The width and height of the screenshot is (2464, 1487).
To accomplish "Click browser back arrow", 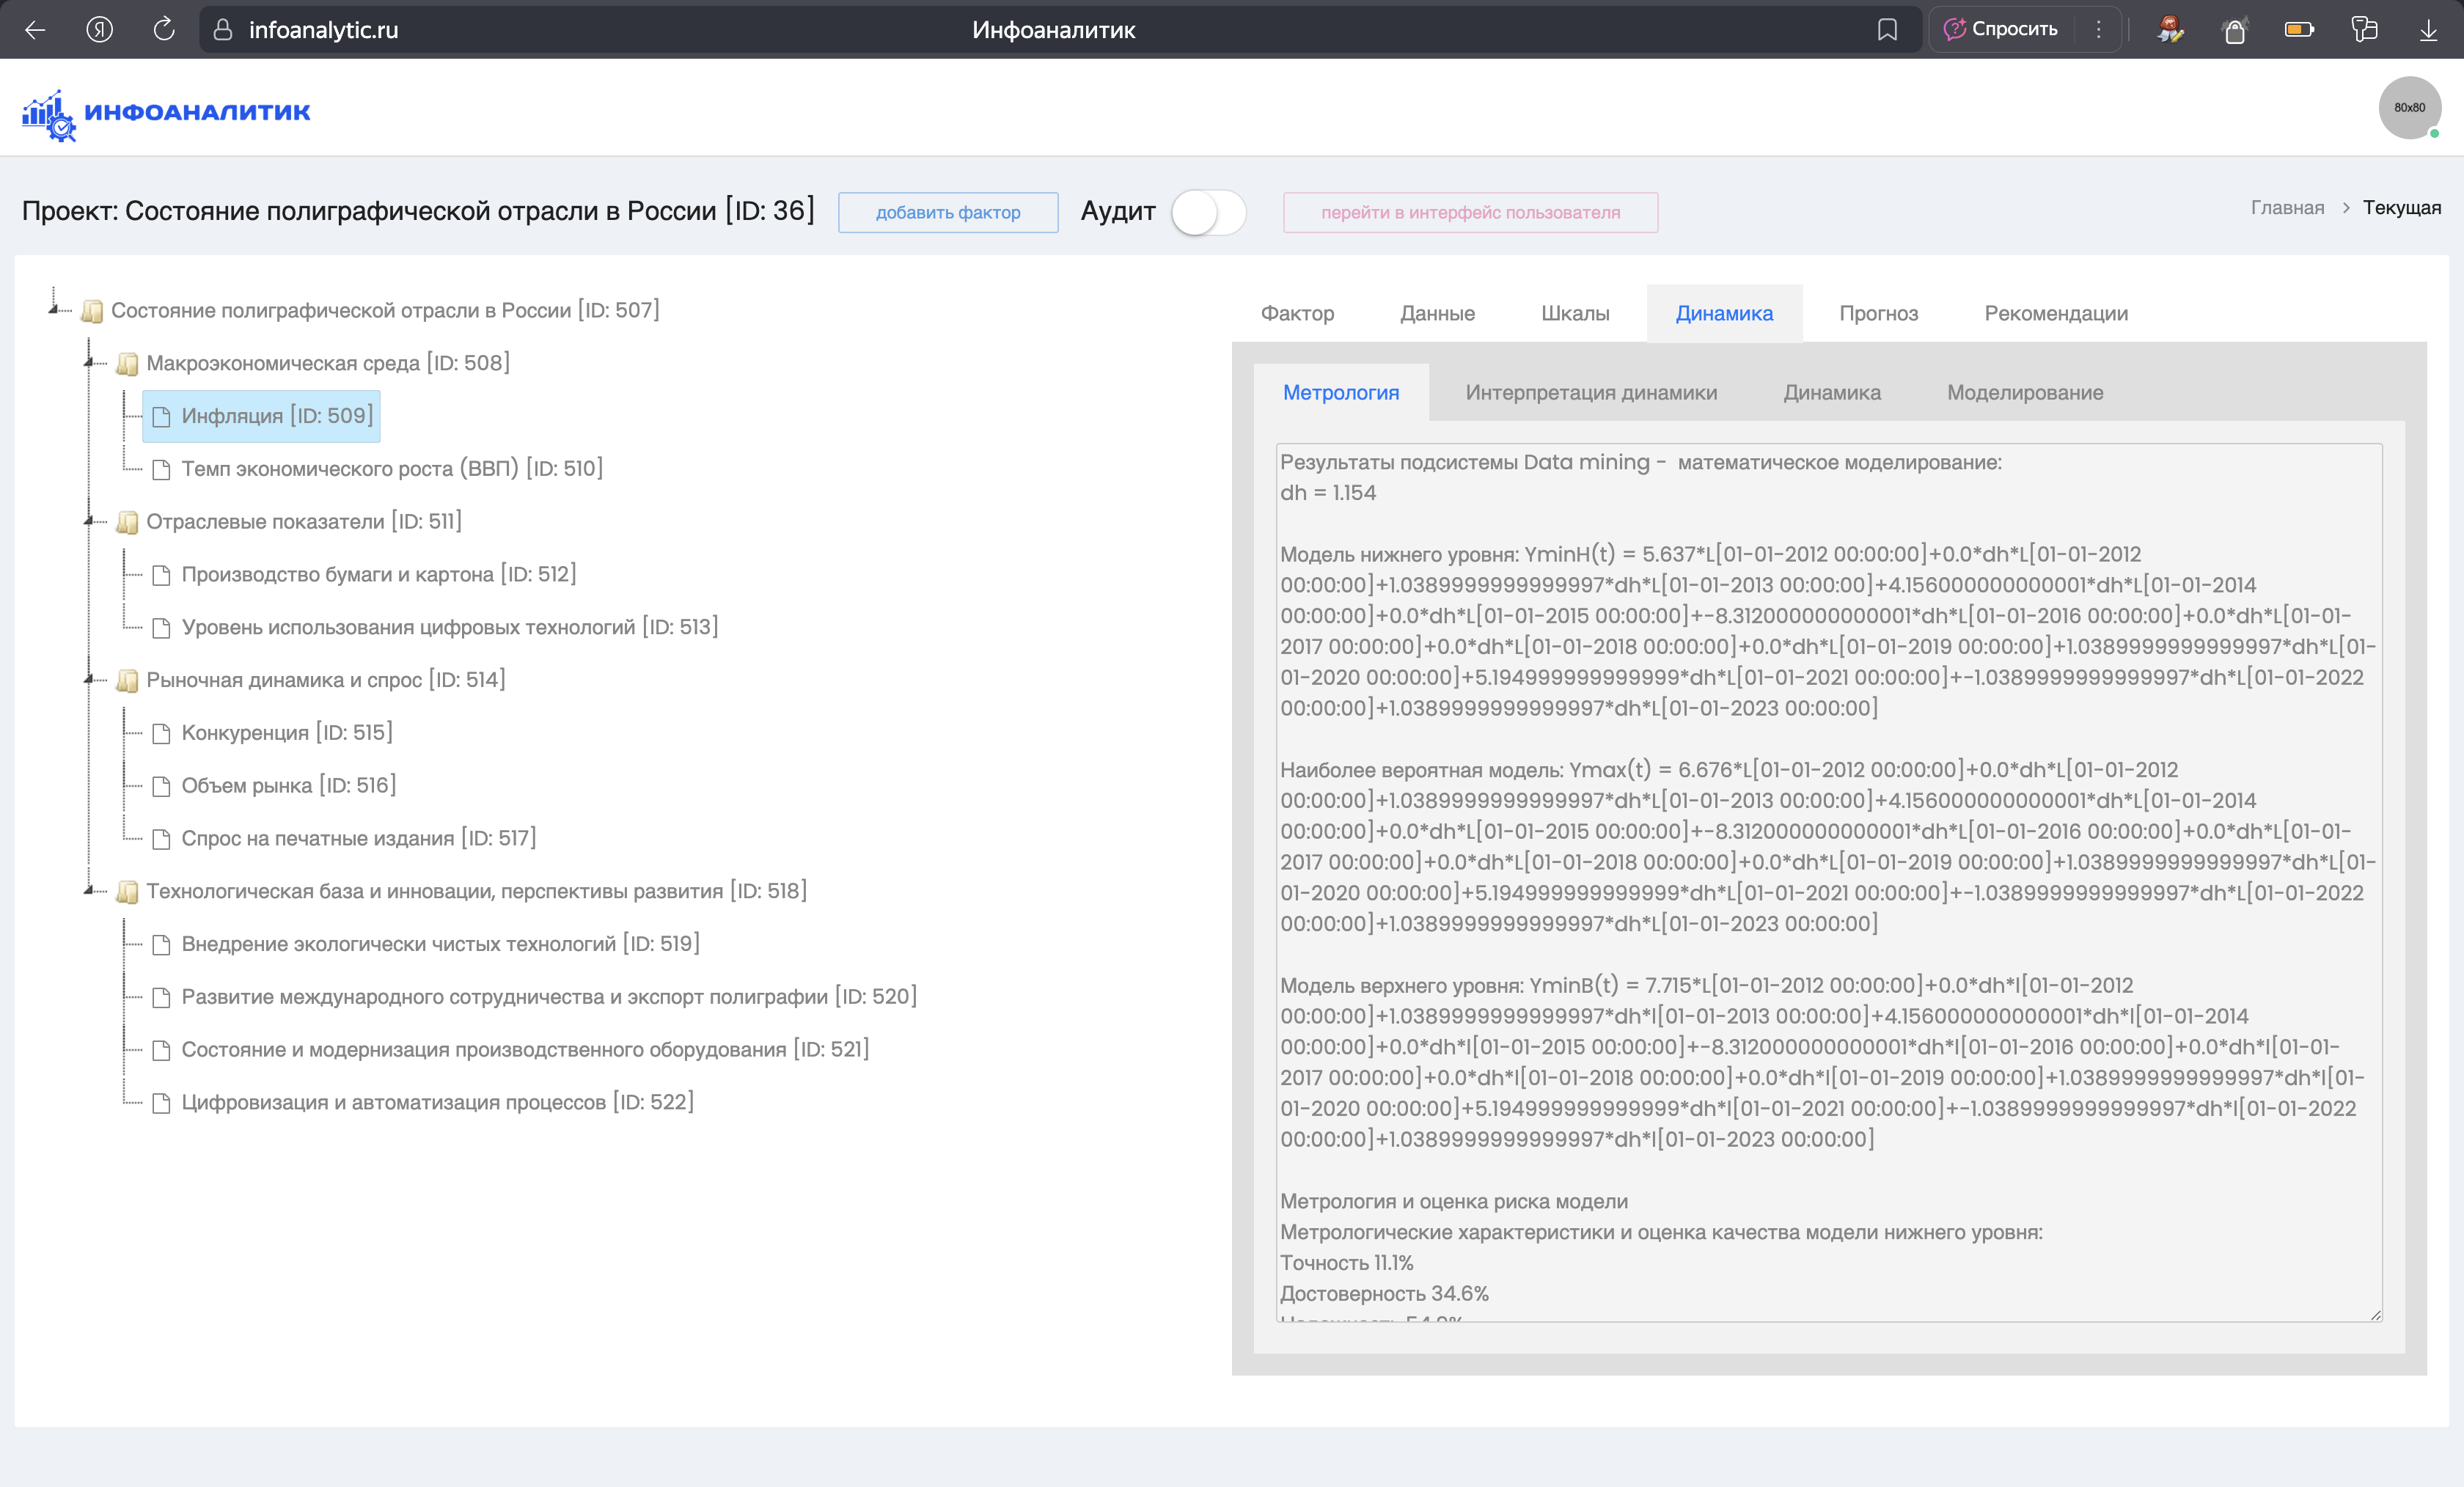I will pos(35,30).
